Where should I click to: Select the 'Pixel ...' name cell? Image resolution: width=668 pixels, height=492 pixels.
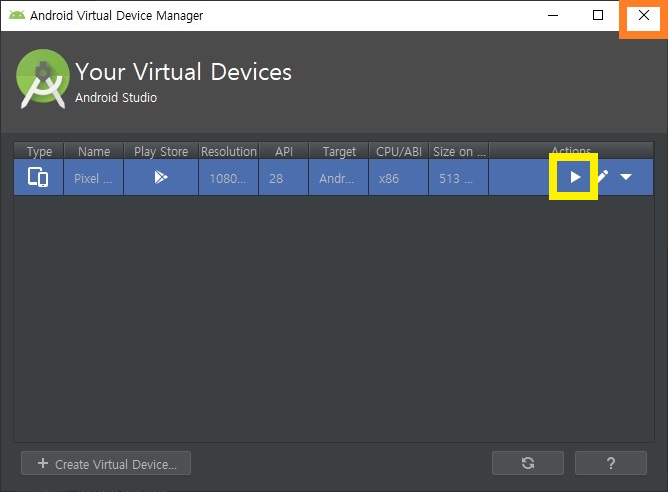(x=93, y=178)
